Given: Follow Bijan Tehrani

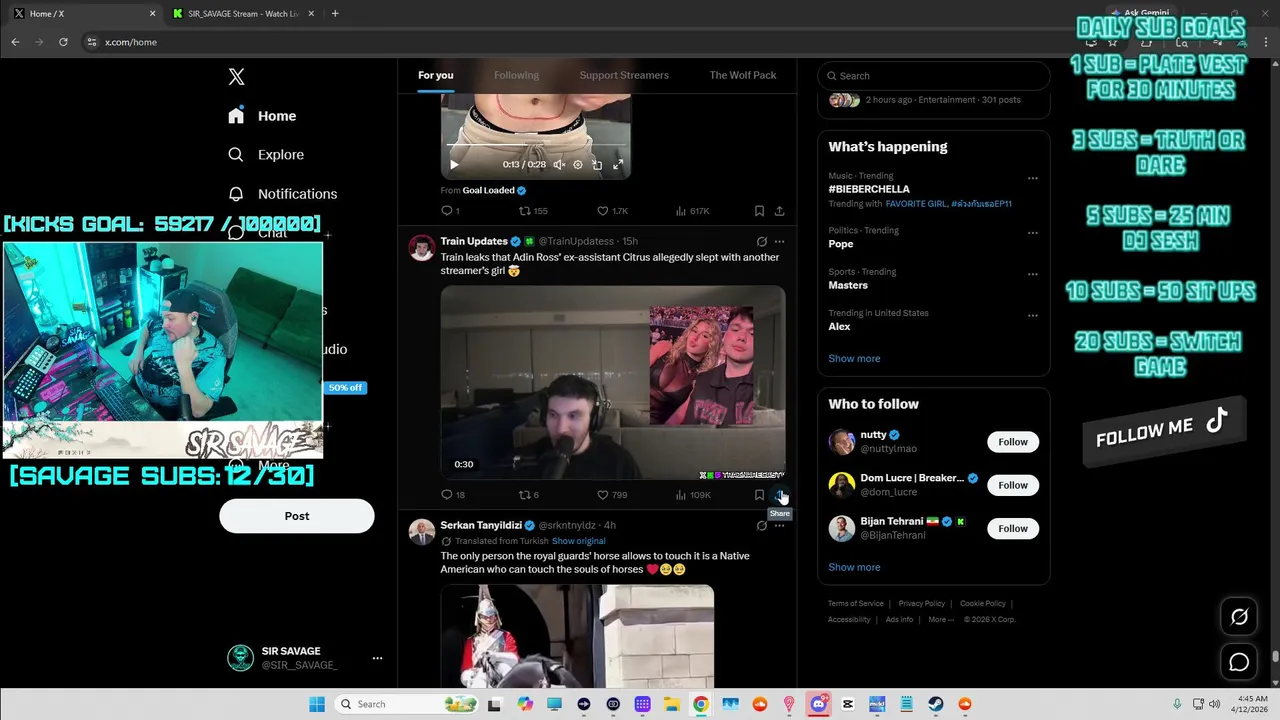Looking at the screenshot, I should (x=1013, y=528).
